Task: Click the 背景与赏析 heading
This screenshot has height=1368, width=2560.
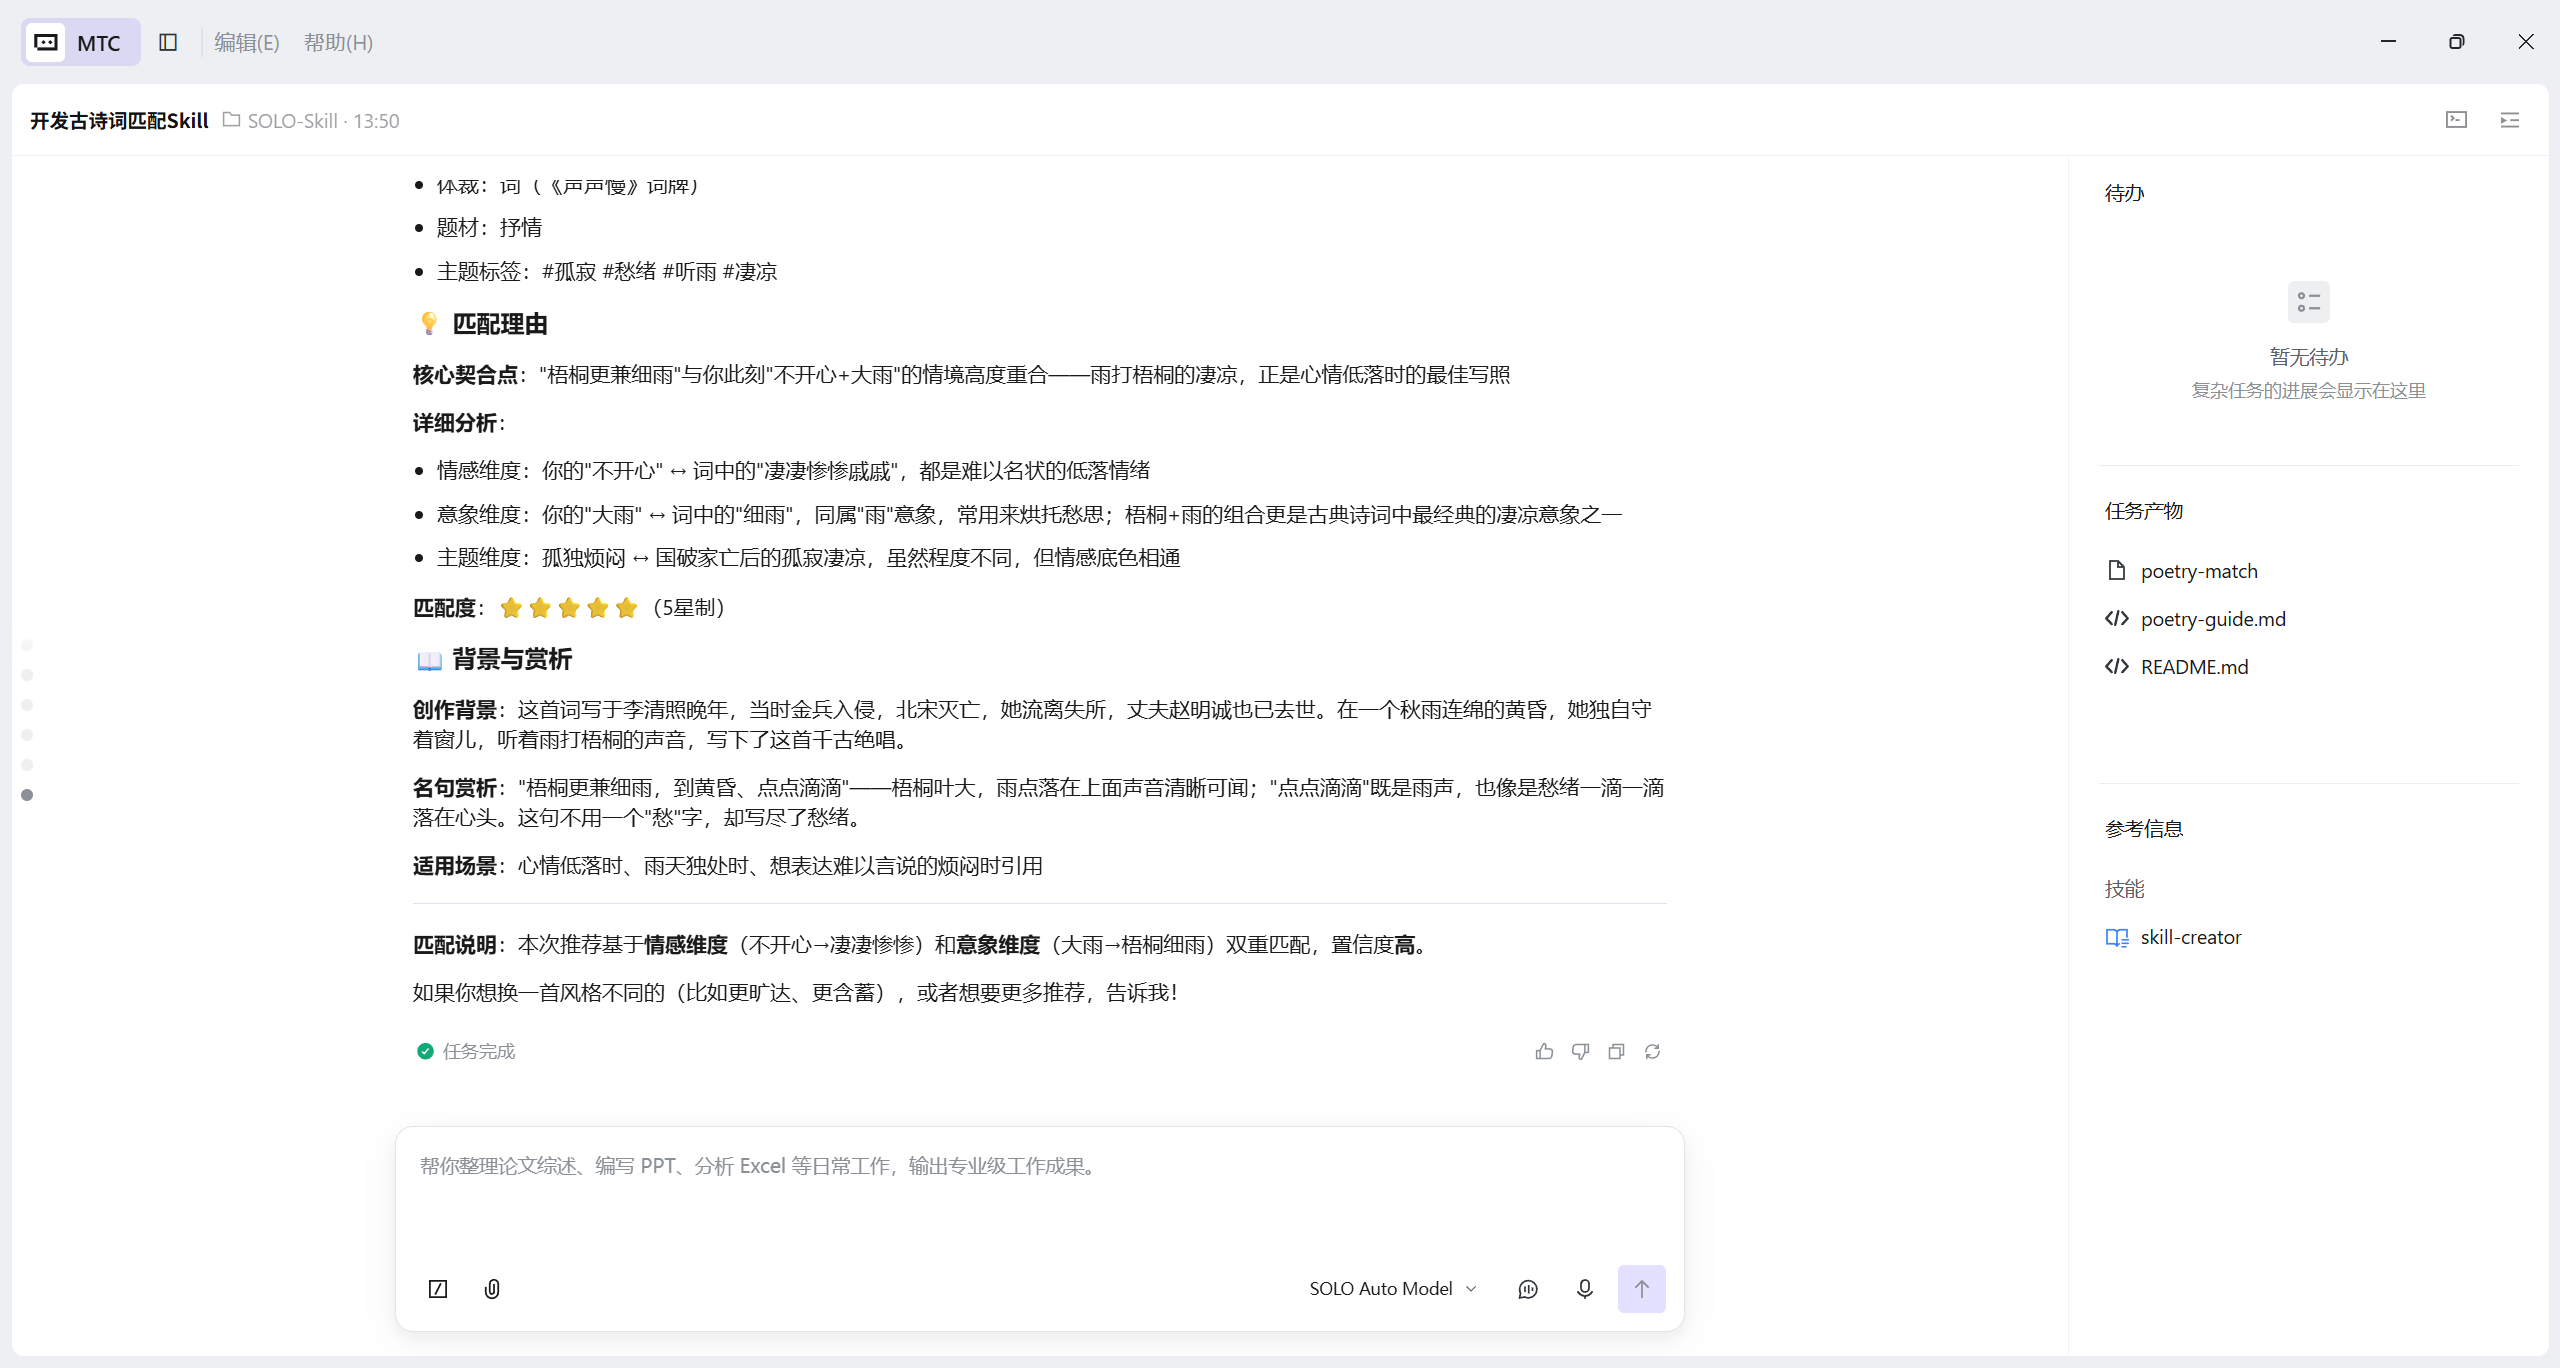Action: tap(512, 659)
